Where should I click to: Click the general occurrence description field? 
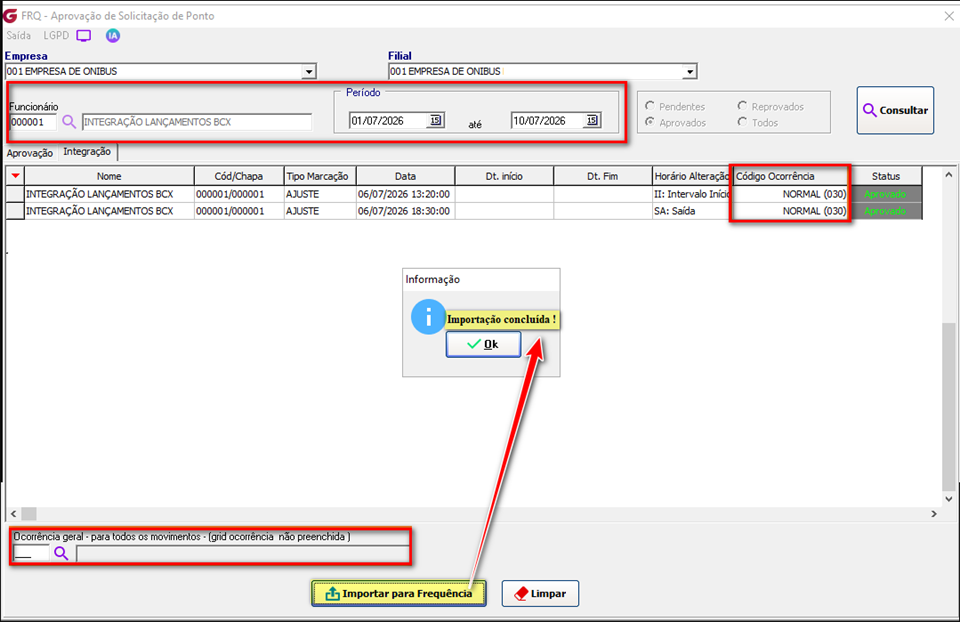[242, 553]
